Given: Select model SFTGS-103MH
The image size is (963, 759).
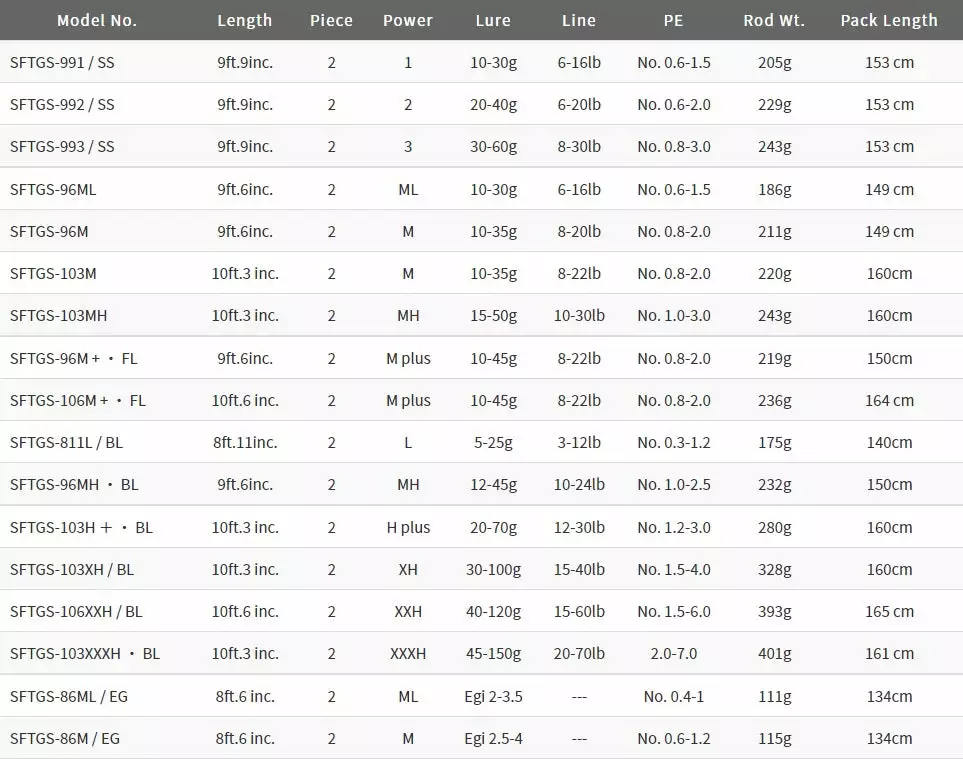Looking at the screenshot, I should point(59,316).
